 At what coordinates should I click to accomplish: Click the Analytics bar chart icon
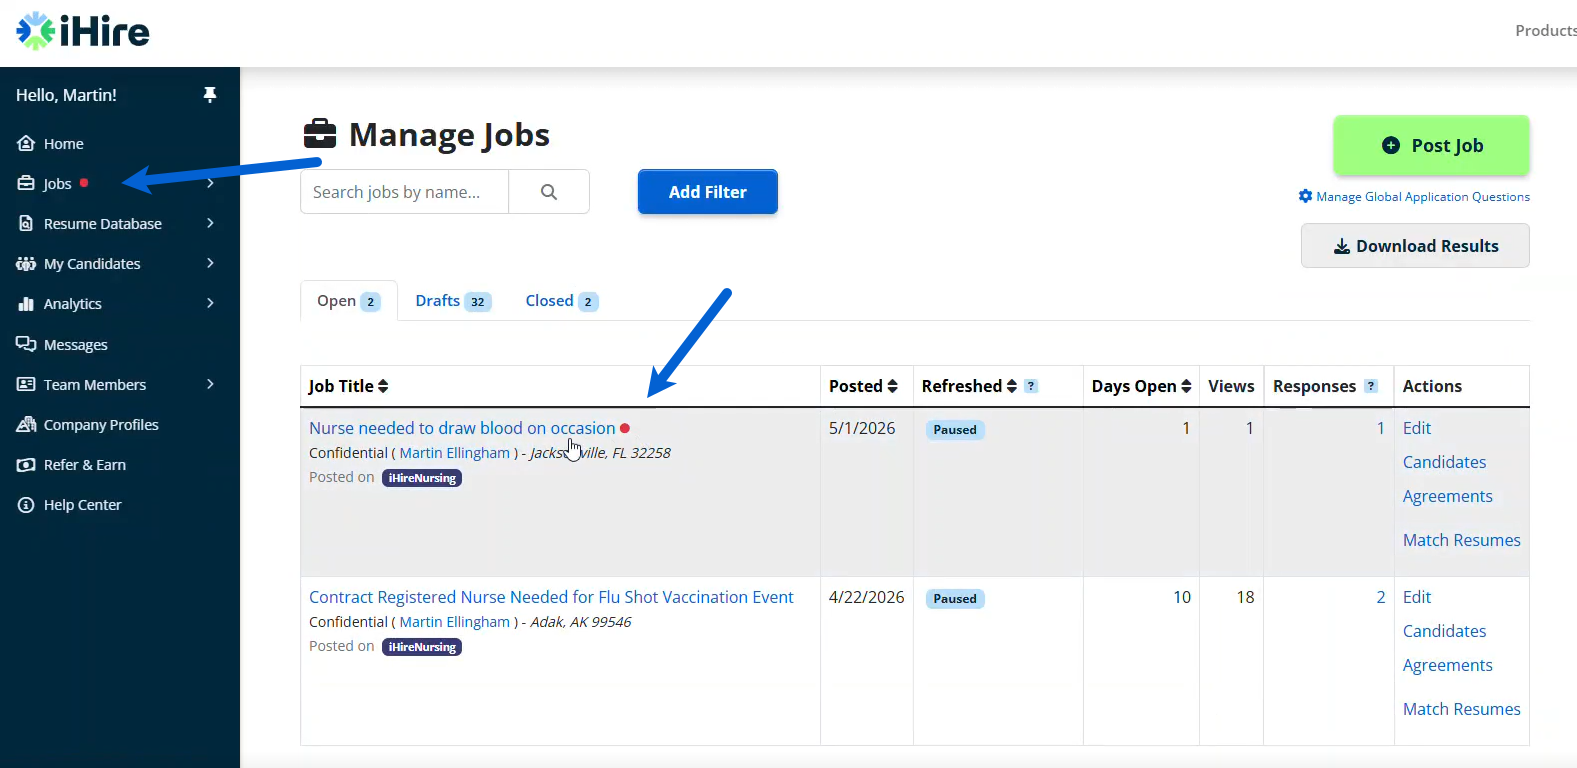[26, 304]
